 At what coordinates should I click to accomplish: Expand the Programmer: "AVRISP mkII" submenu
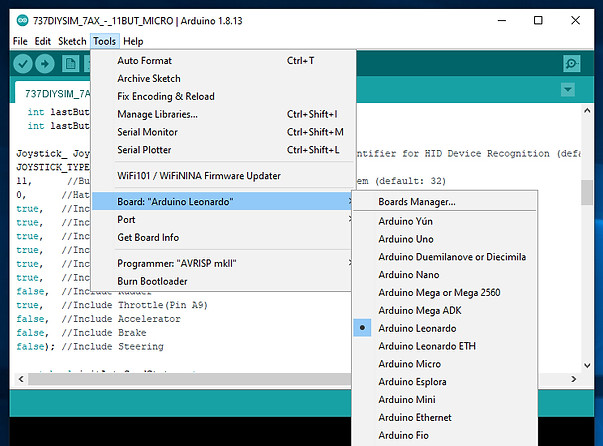[x=222, y=263]
